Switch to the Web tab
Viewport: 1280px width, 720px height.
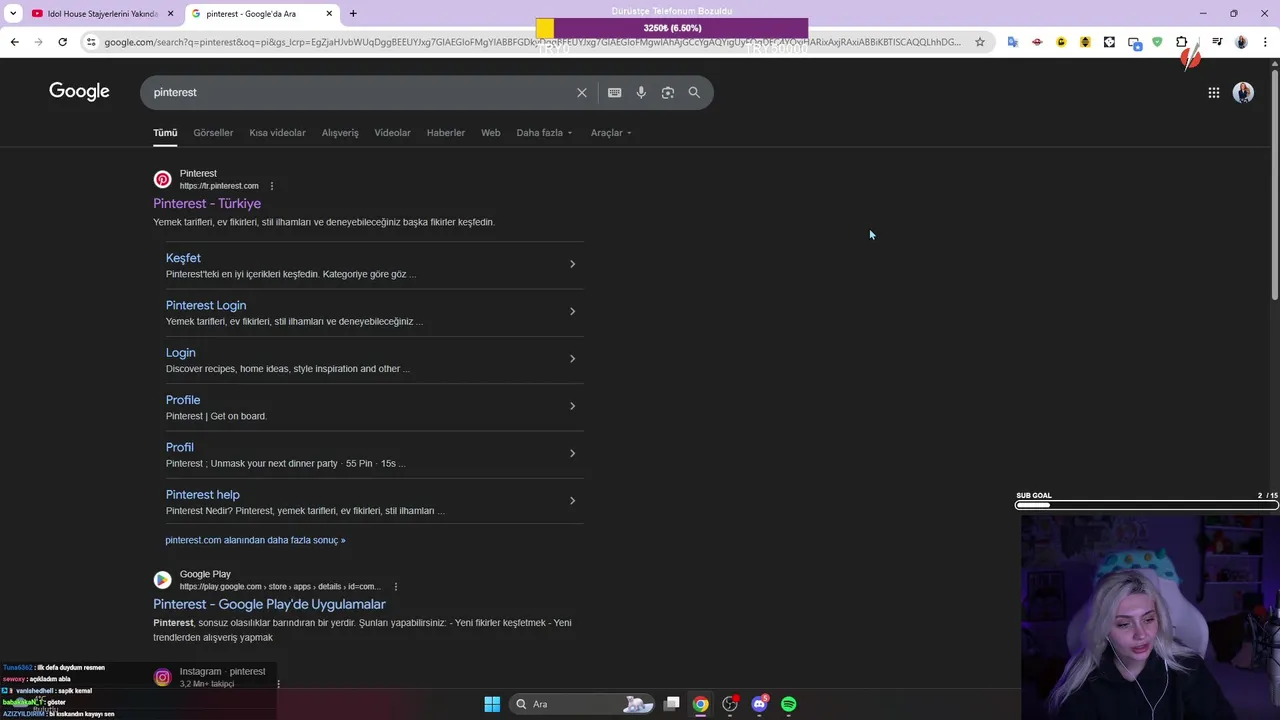pos(490,133)
